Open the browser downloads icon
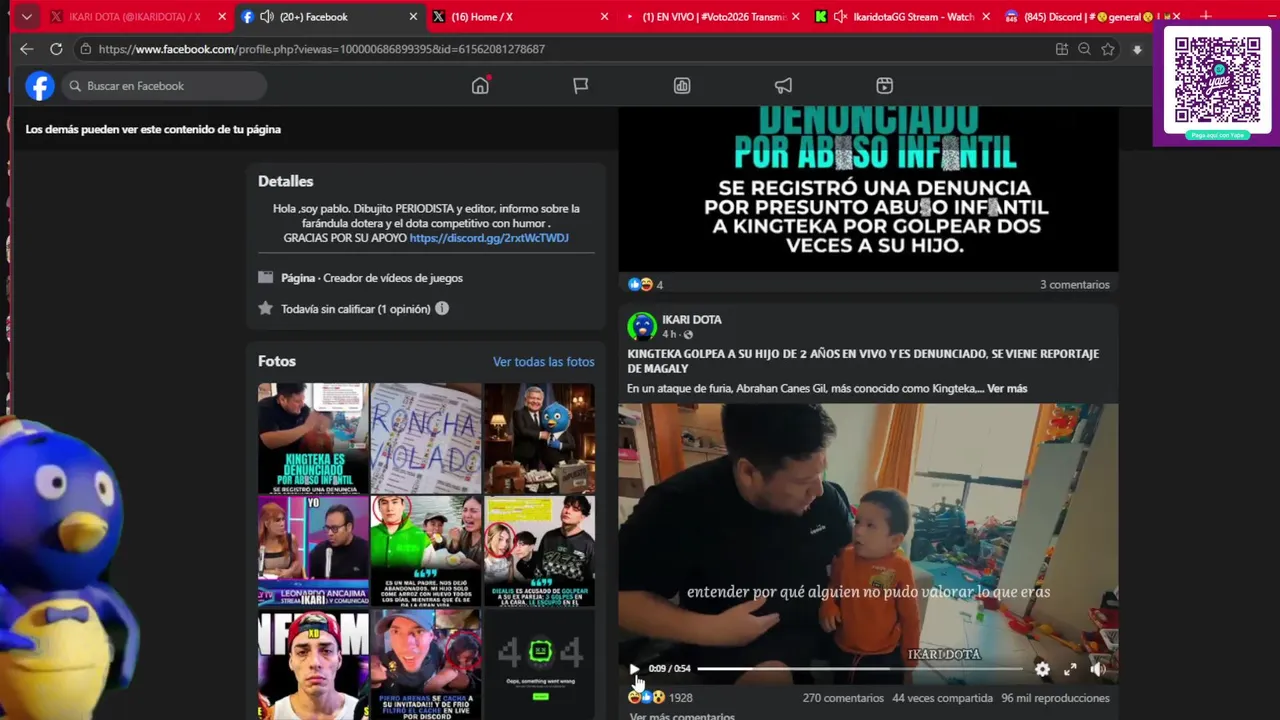1280x720 pixels. [1137, 49]
